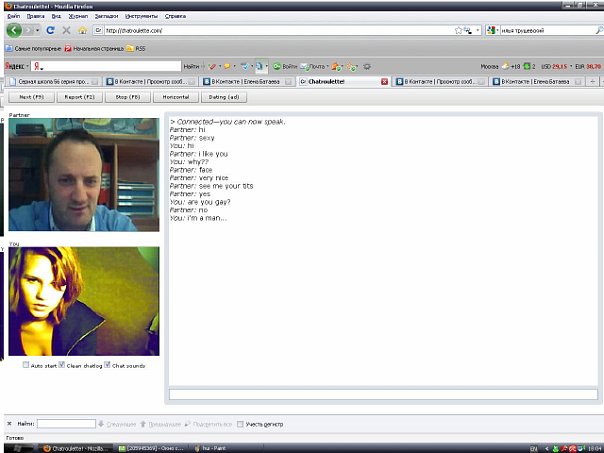Click in the chat message input field

point(383,394)
